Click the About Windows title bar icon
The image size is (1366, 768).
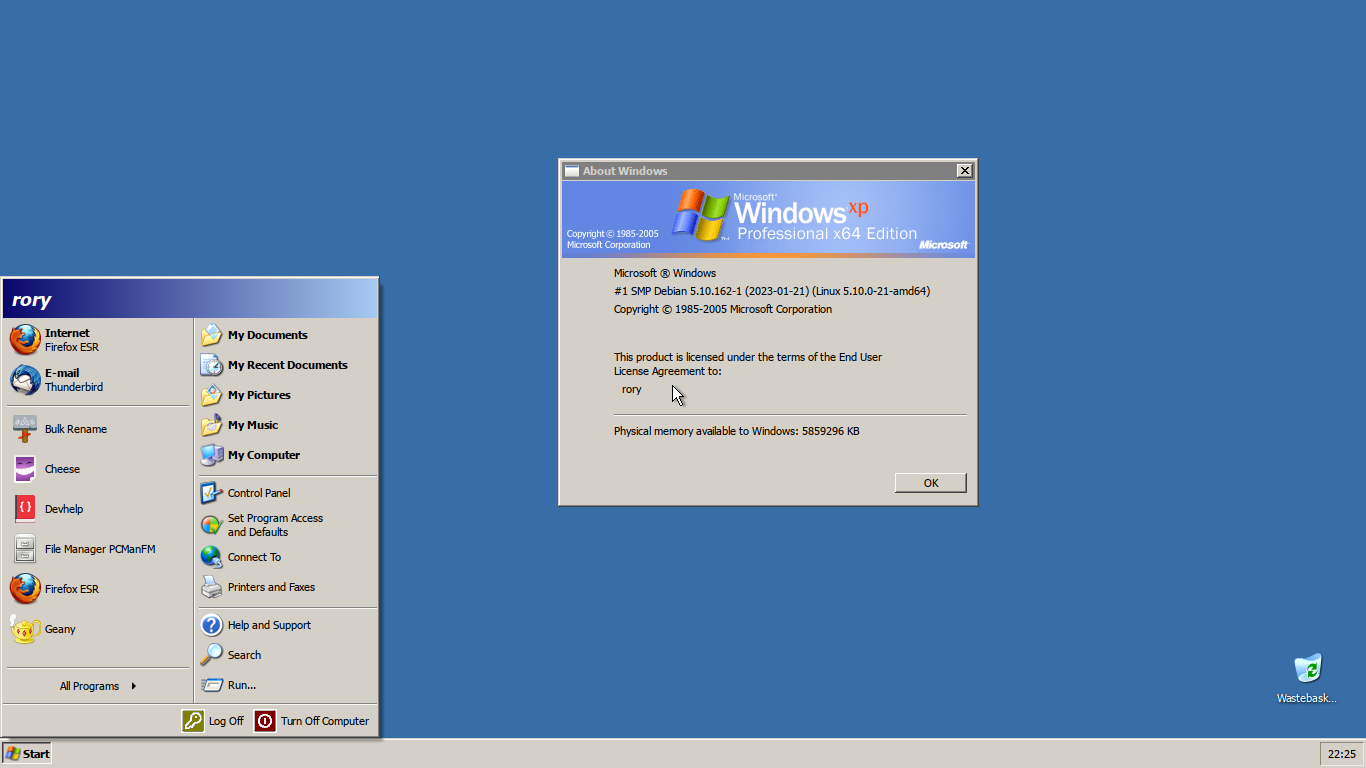[x=572, y=171]
